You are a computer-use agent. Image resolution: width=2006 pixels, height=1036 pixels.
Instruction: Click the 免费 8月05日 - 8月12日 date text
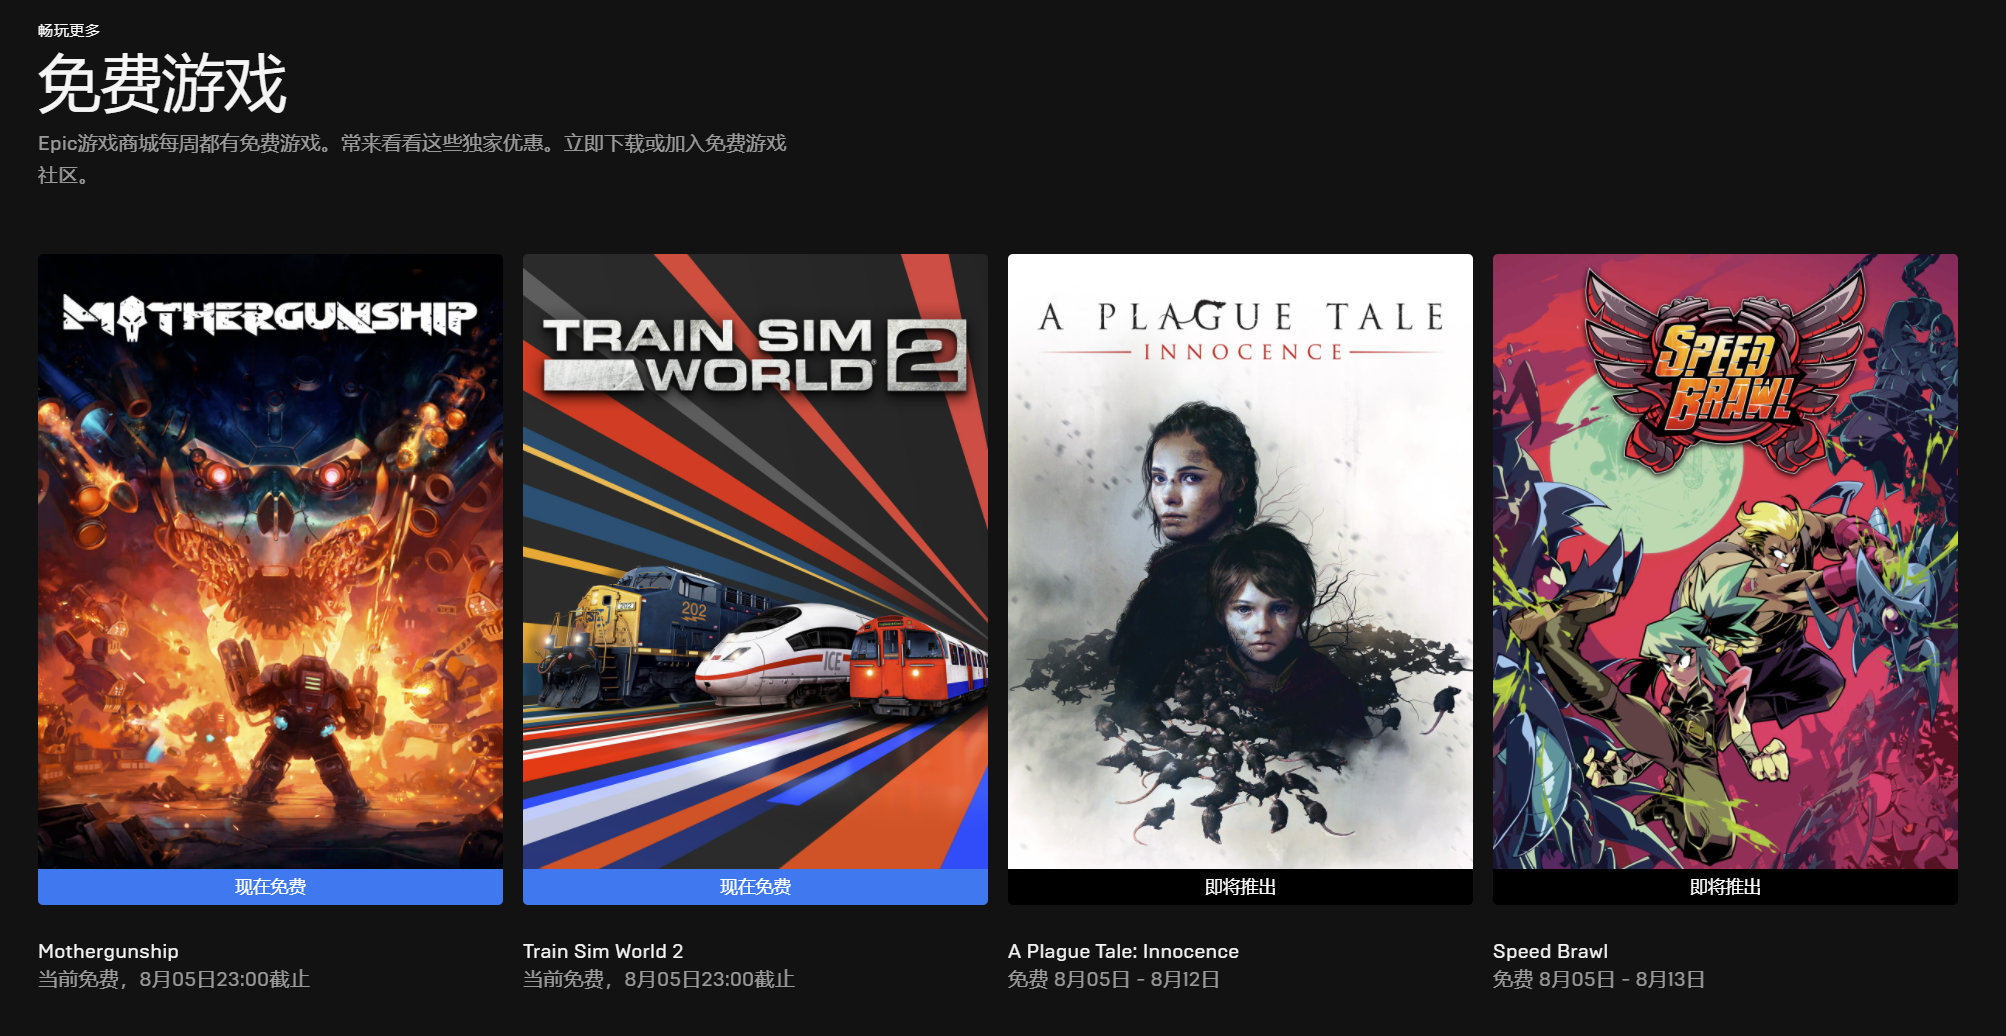tap(1114, 979)
